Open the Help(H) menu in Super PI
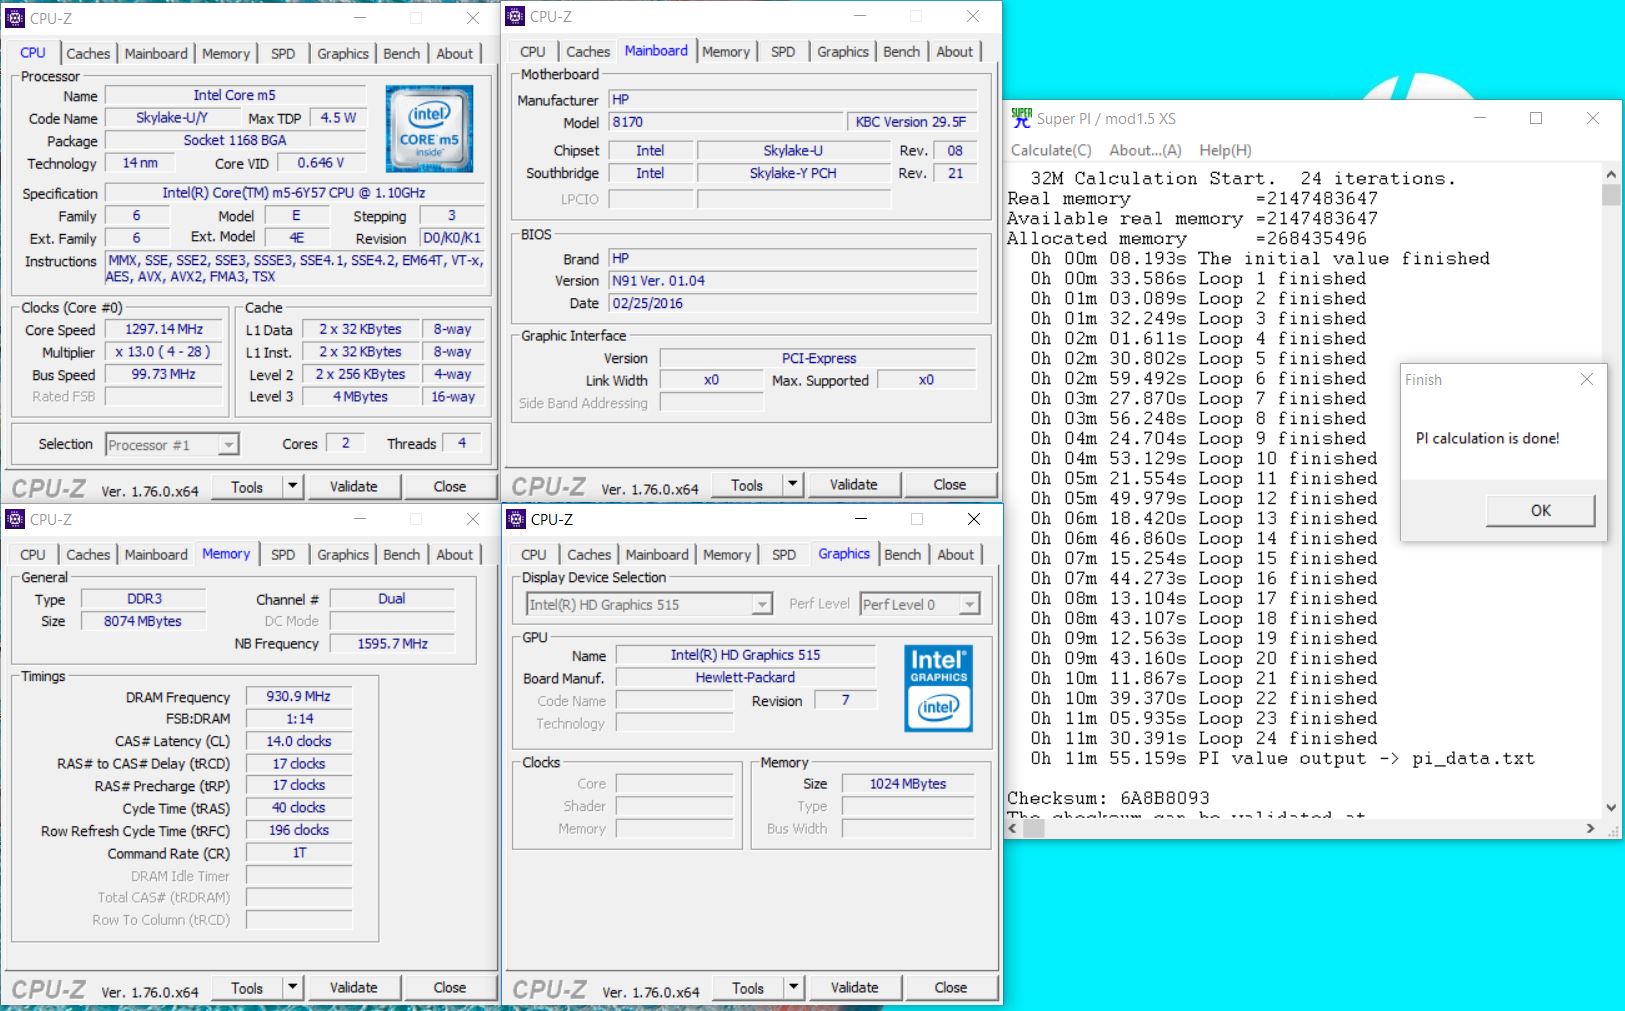 1225,150
